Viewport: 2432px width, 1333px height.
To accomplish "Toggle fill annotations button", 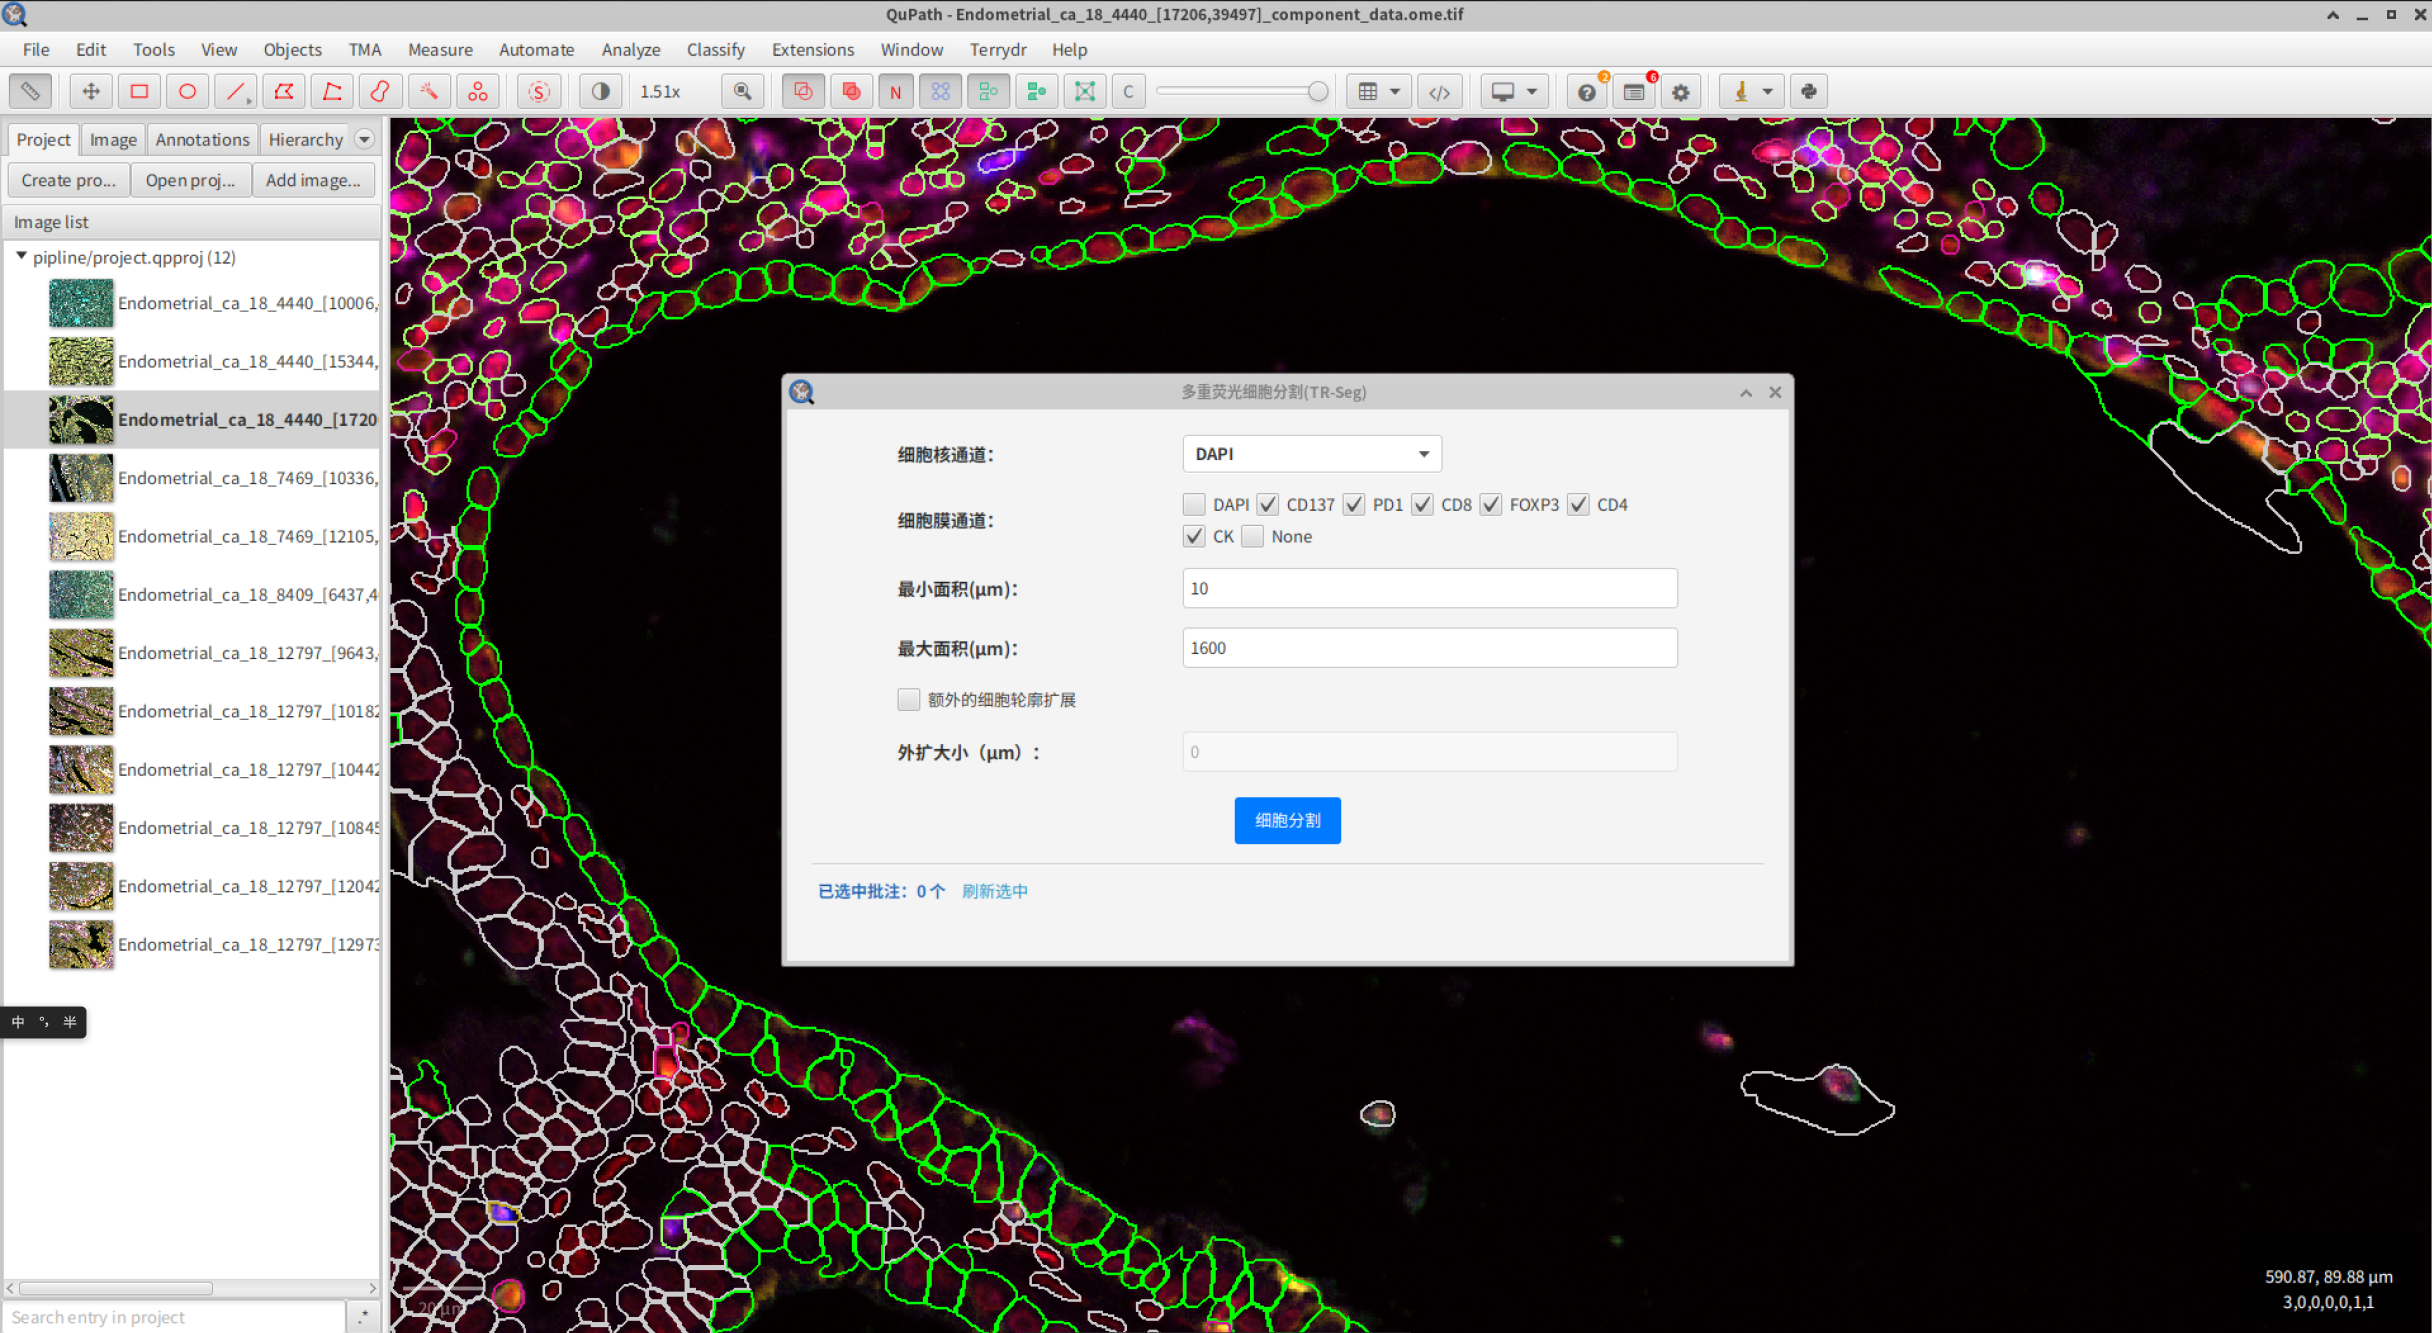I will (x=850, y=92).
